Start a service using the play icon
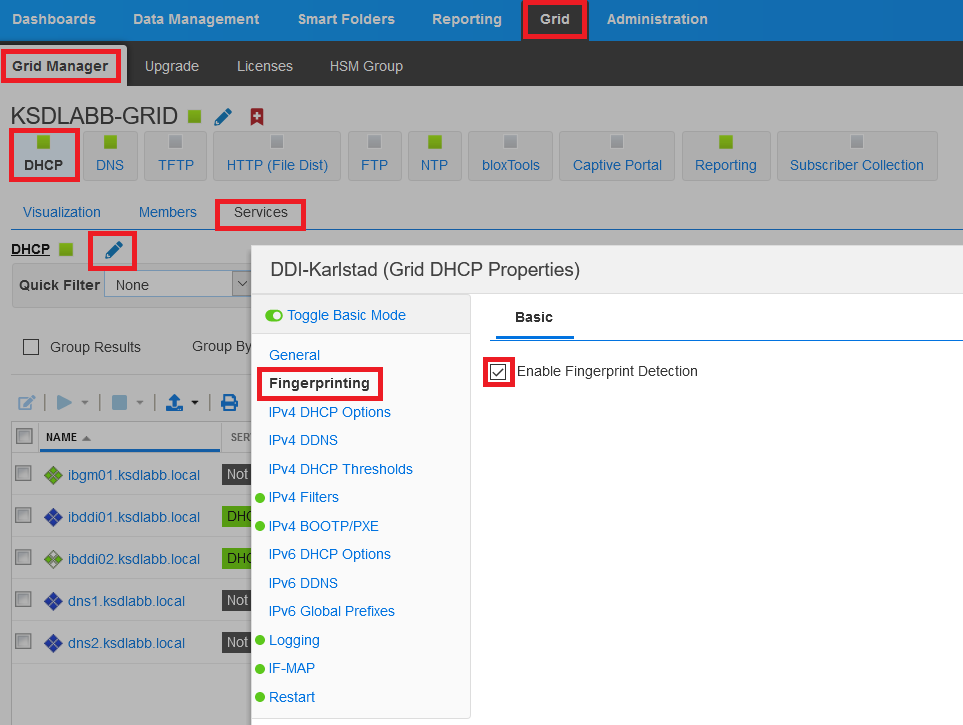The height and width of the screenshot is (725, 963). (63, 402)
